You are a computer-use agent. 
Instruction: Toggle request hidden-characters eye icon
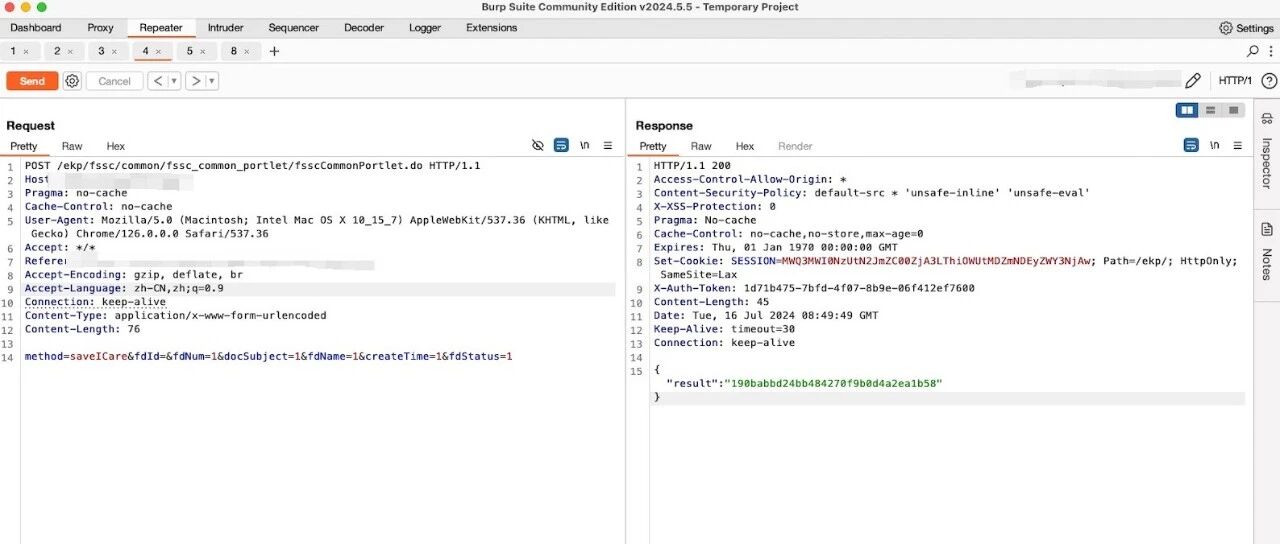[538, 145]
